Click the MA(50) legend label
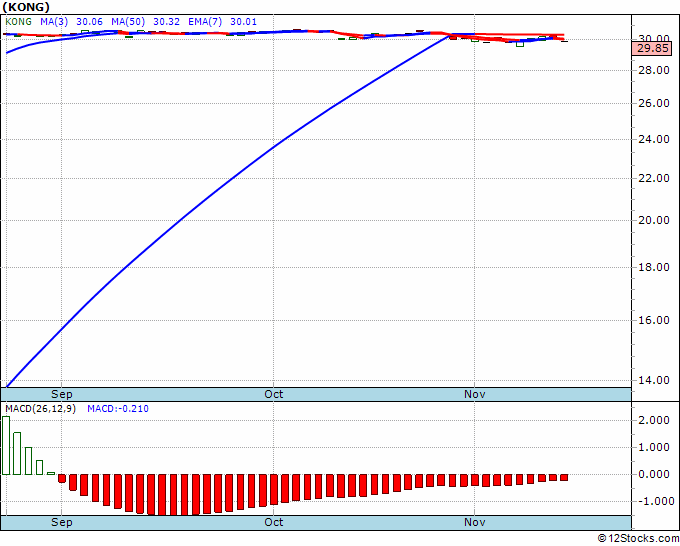Screen dimensions: 680x546 click(128, 22)
